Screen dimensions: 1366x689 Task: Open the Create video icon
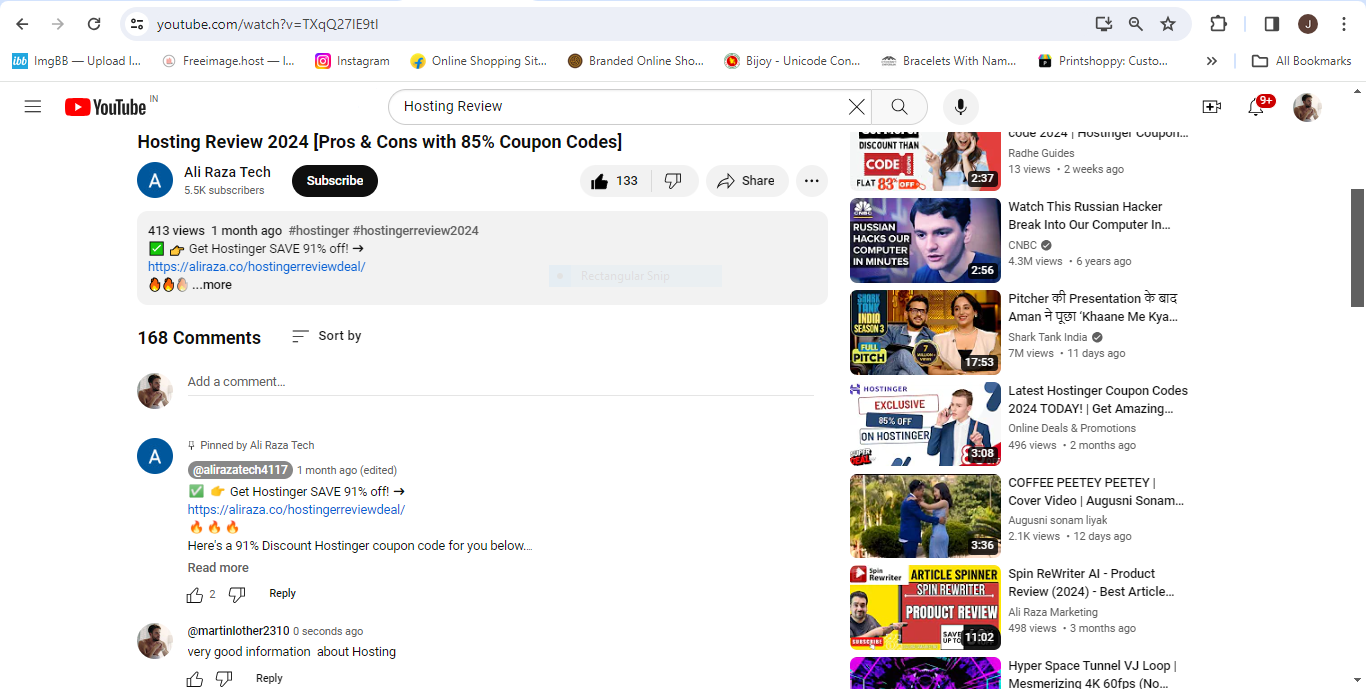1211,107
